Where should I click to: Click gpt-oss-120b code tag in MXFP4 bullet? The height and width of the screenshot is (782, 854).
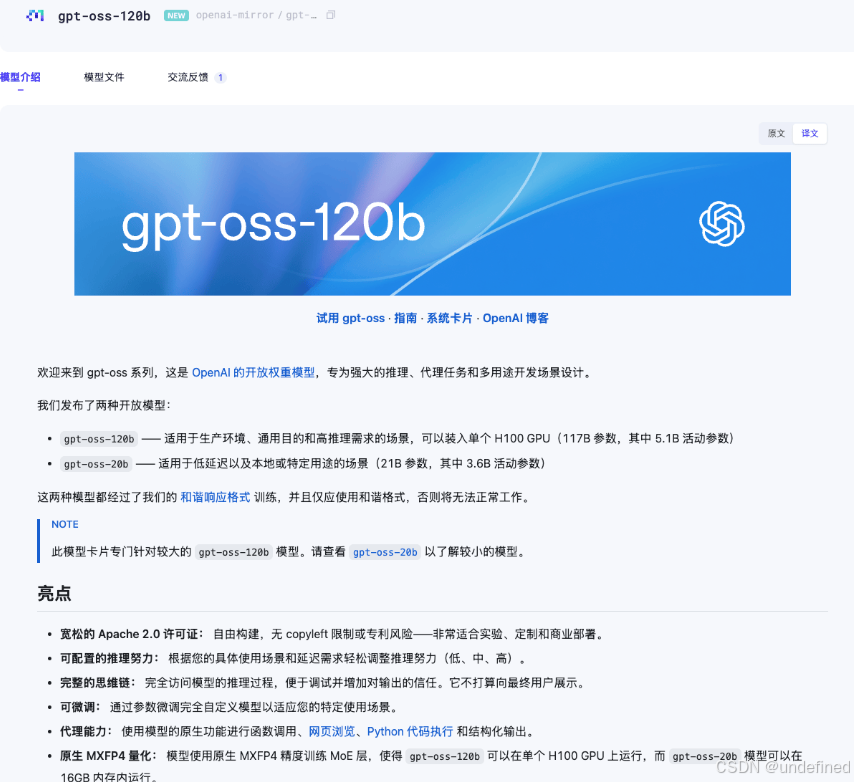(444, 756)
